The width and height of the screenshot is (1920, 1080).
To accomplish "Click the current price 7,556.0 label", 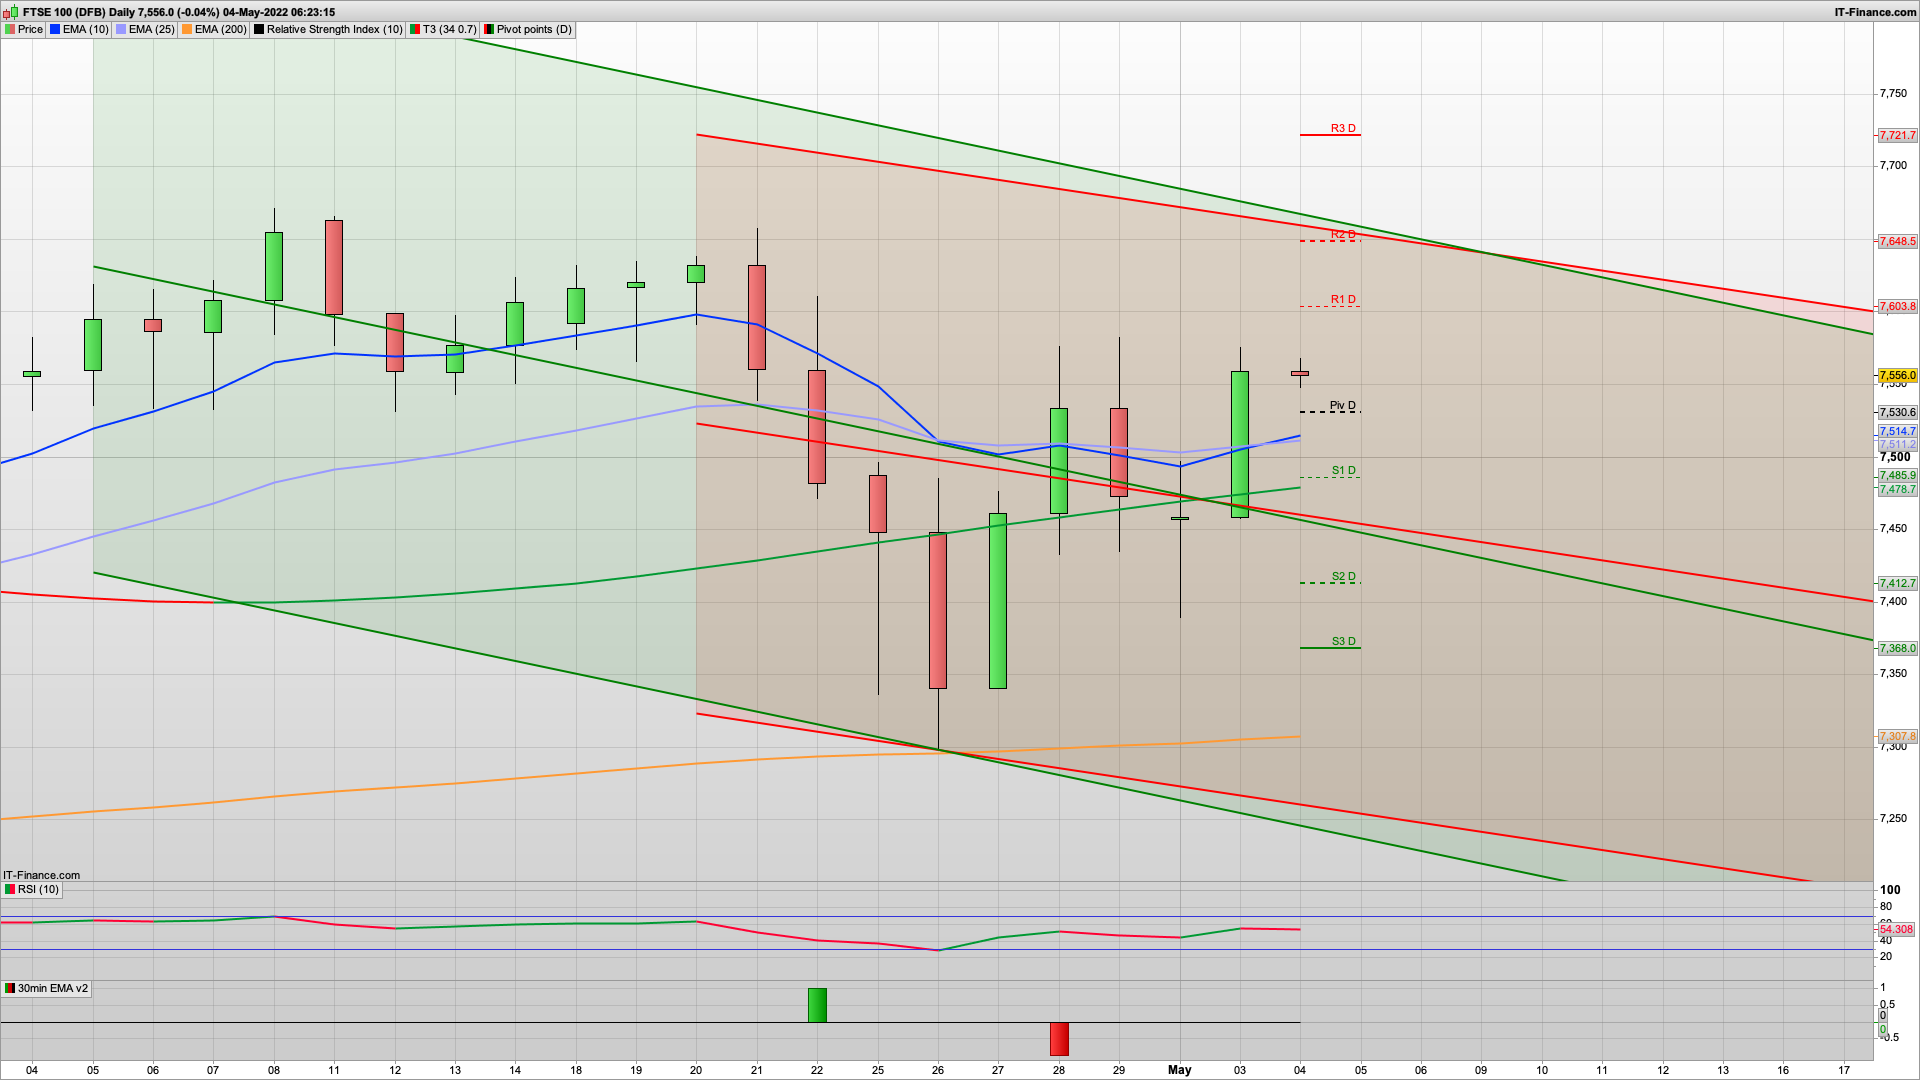I will [1897, 376].
